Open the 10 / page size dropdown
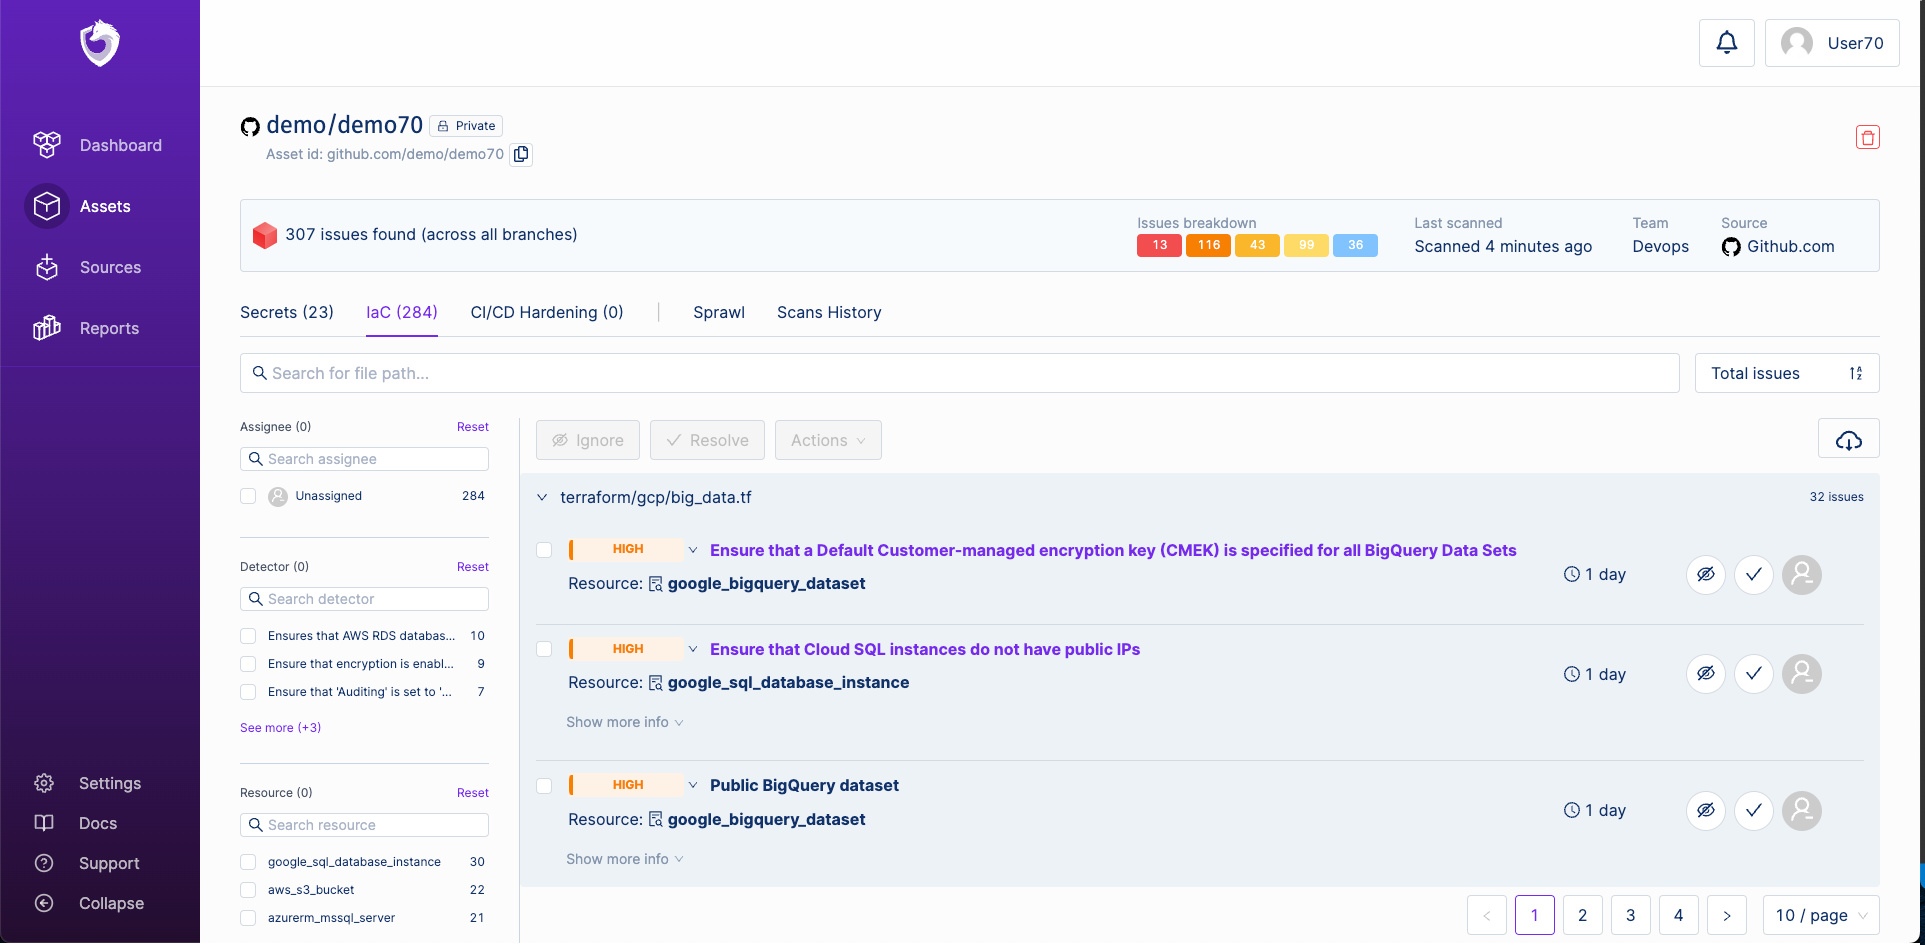 pyautogui.click(x=1821, y=915)
